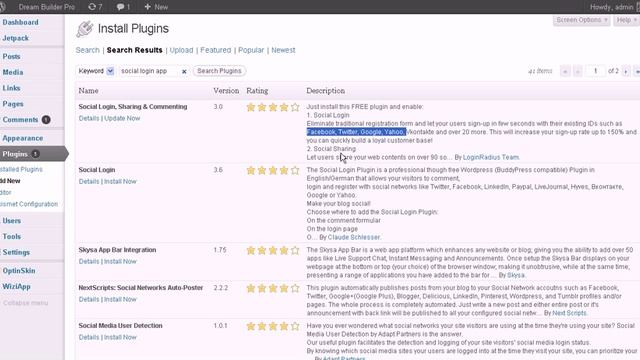
Task: Open Comments in sidebar
Action: pos(20,120)
